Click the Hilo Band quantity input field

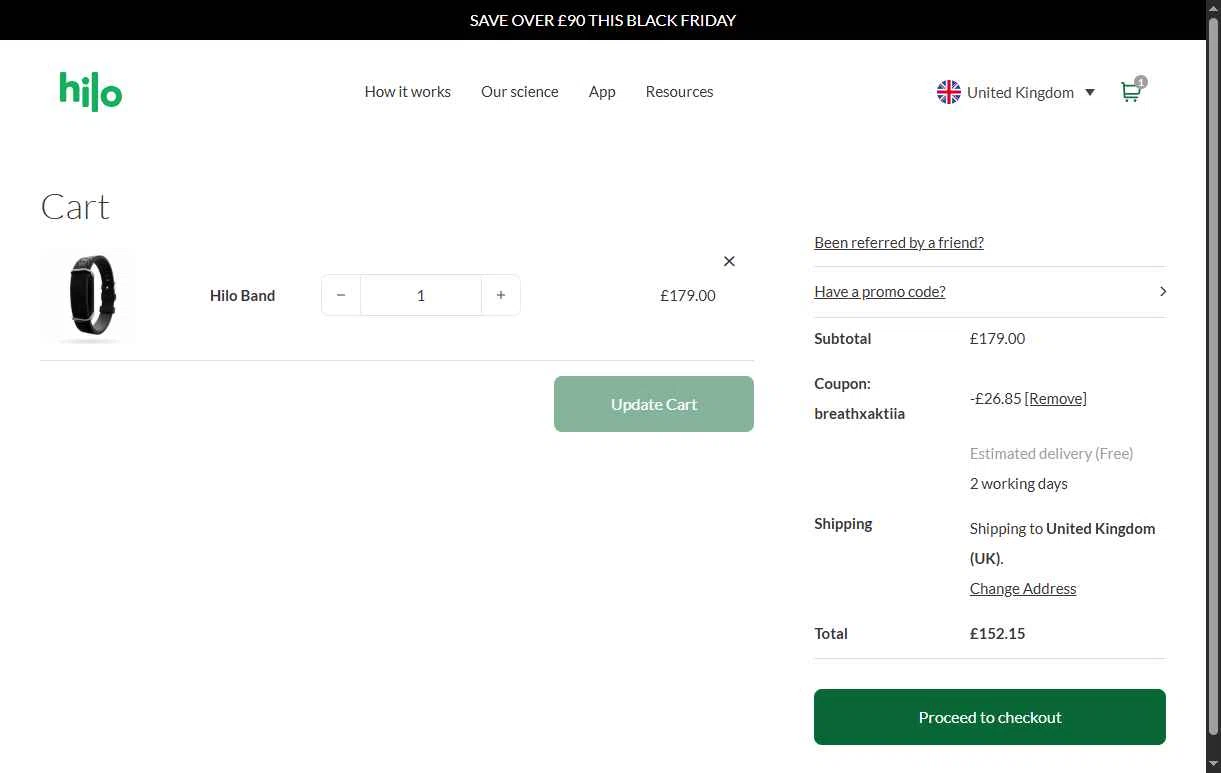coord(421,295)
